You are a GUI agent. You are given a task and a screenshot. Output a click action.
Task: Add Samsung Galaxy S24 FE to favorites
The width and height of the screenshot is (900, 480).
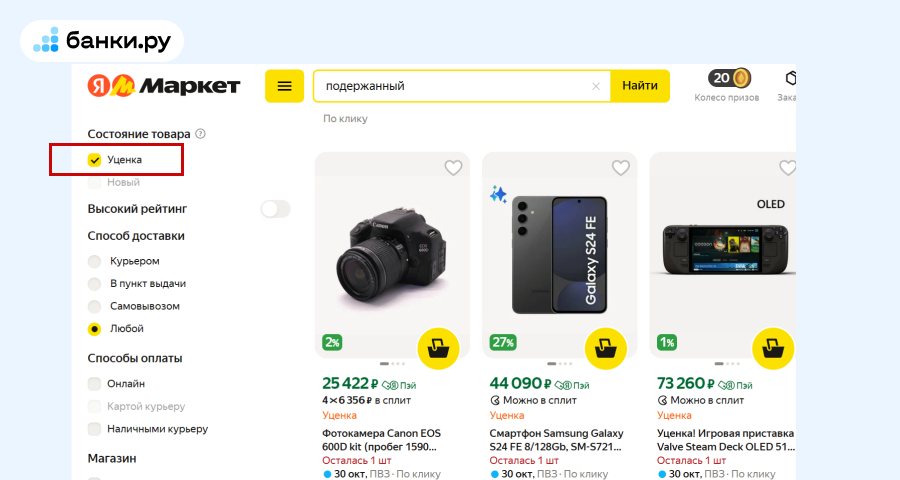click(620, 168)
